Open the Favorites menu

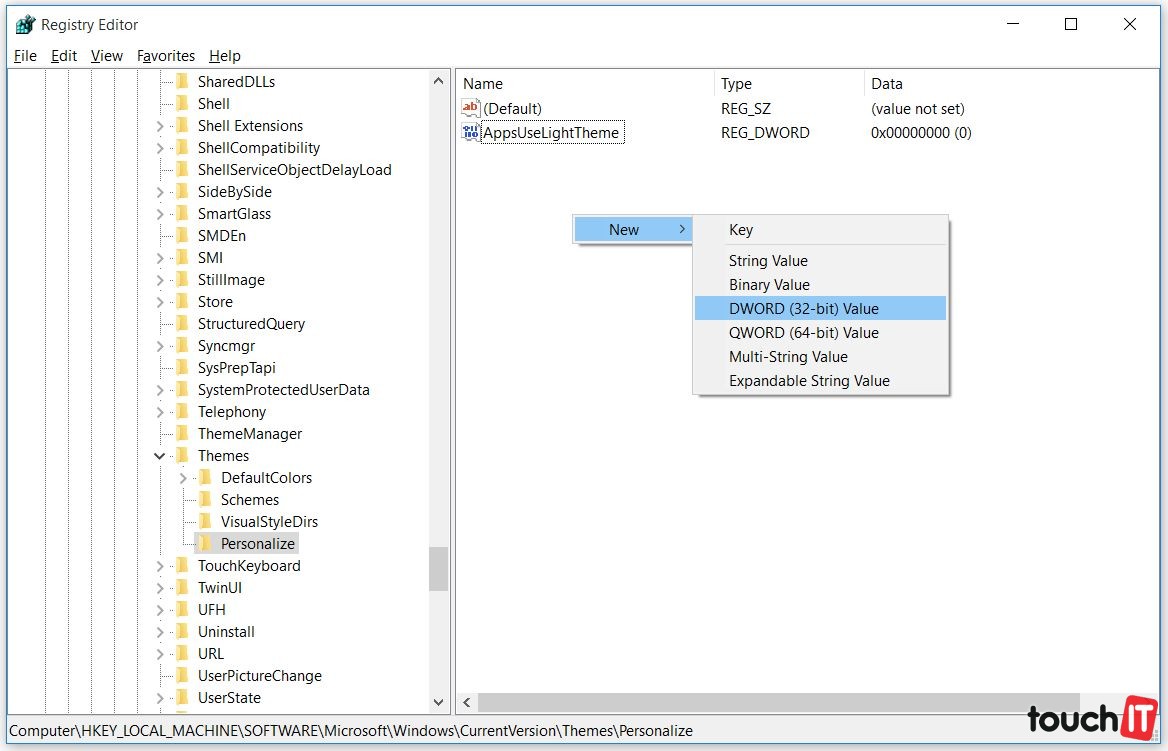pyautogui.click(x=166, y=56)
